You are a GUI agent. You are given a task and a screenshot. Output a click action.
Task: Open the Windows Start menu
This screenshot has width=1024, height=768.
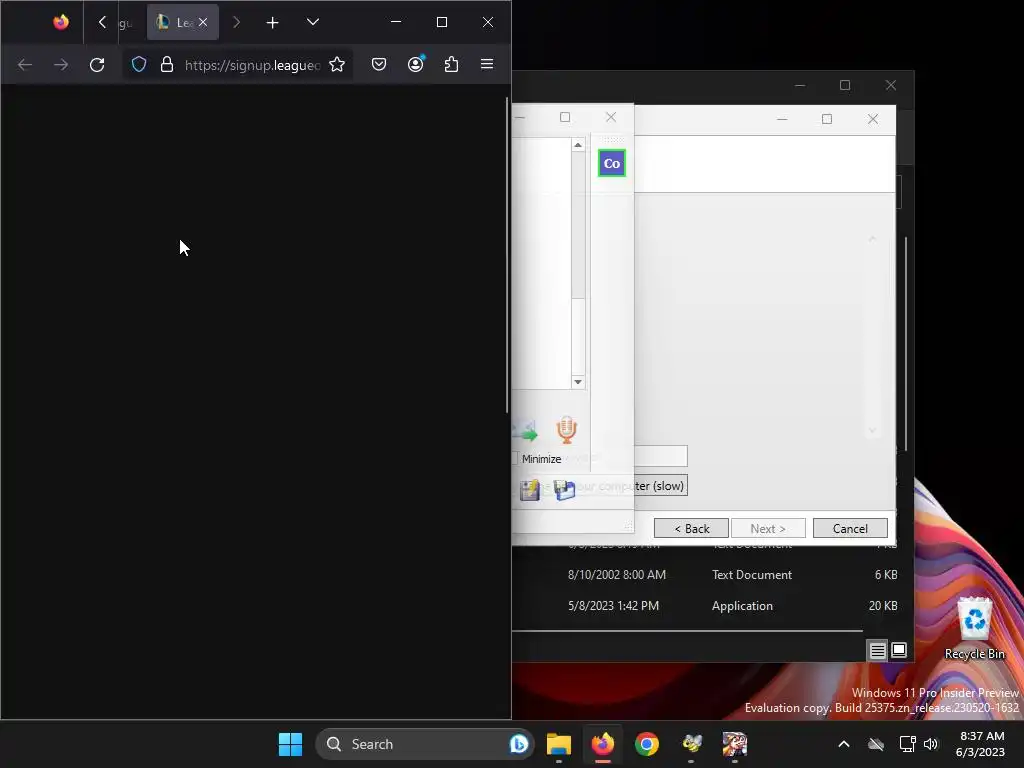291,744
